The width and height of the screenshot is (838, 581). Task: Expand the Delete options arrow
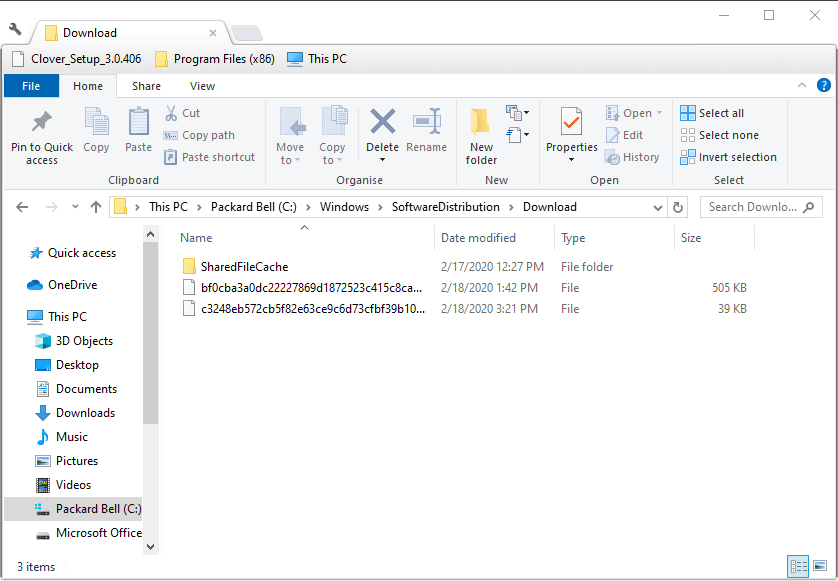pos(382,160)
